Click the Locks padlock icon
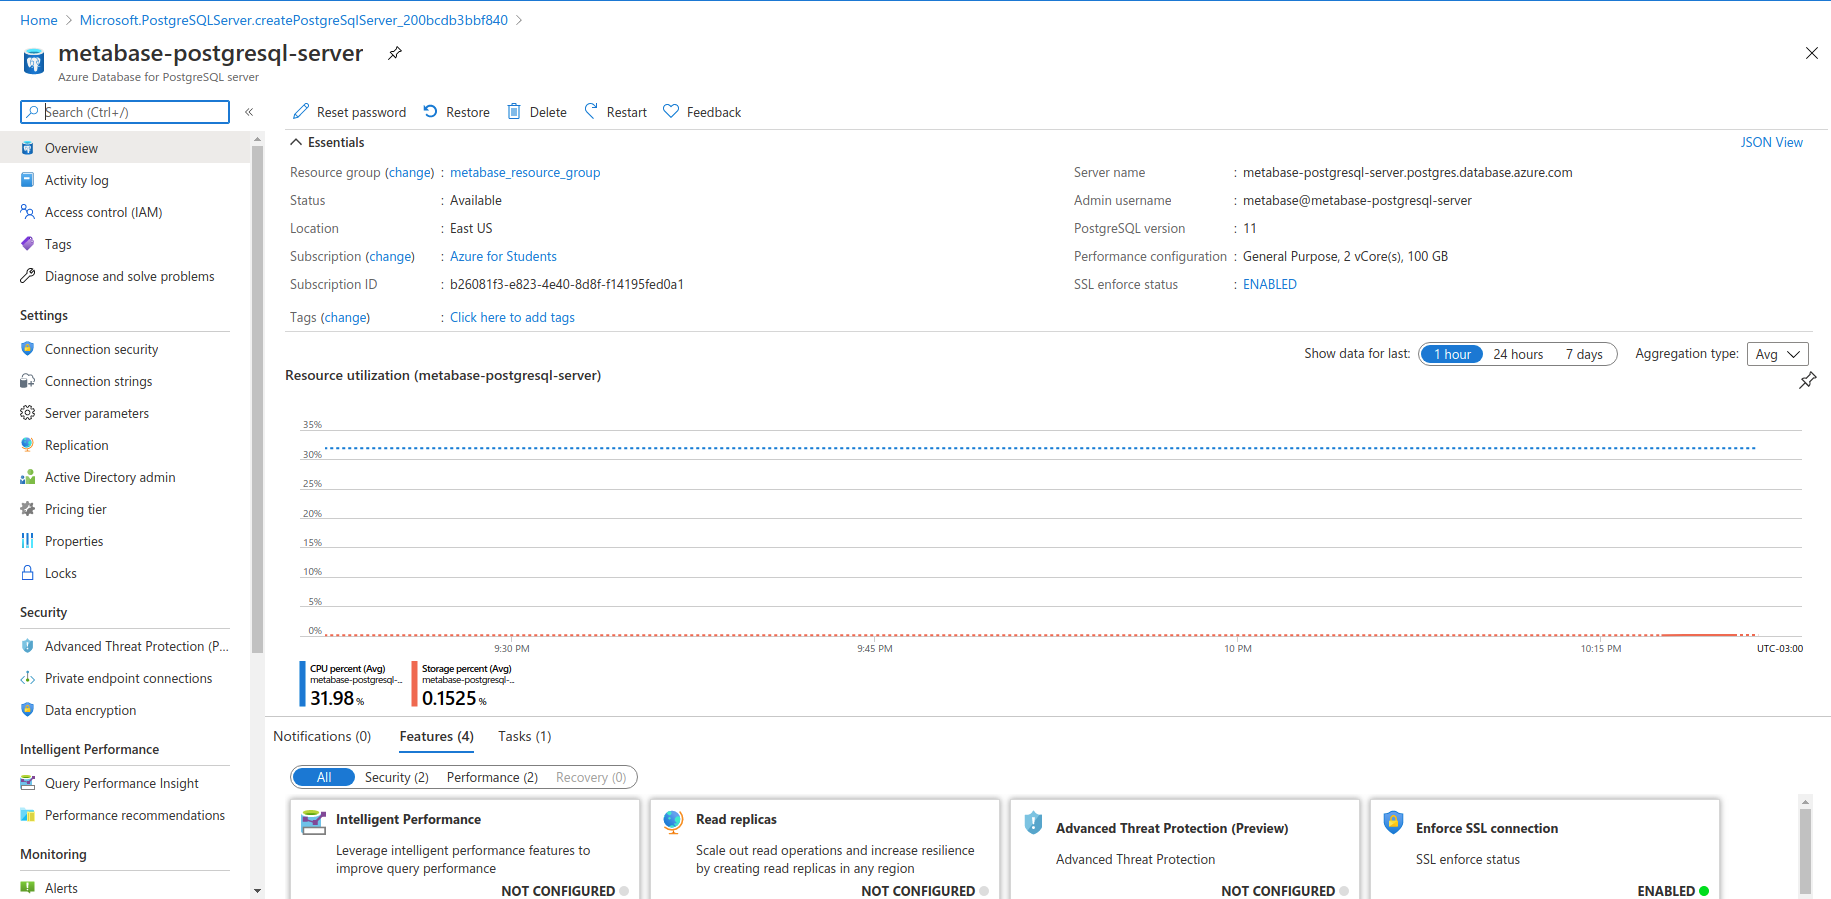This screenshot has height=899, width=1831. [28, 573]
